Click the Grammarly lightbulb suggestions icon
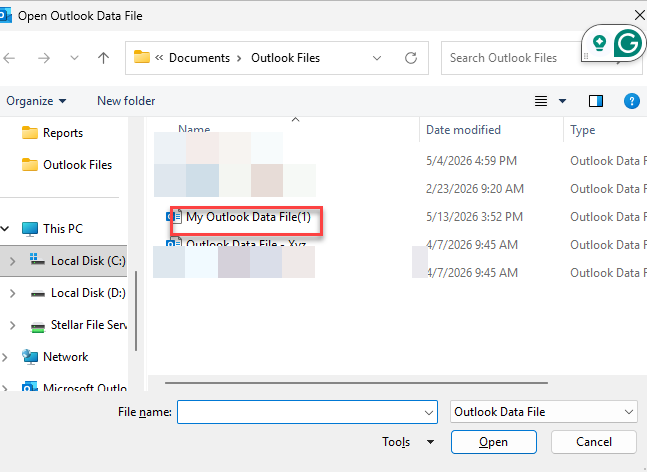This screenshot has width=647, height=472. tap(600, 42)
